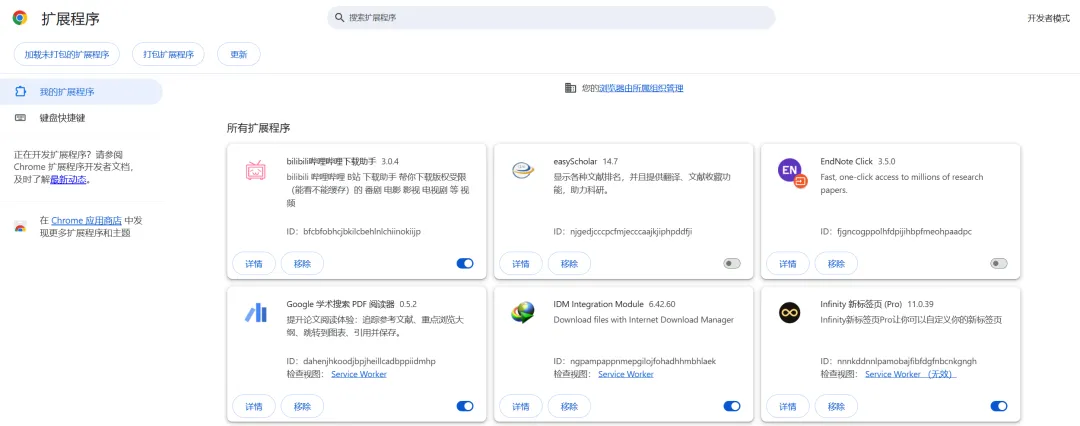Image resolution: width=1080 pixels, height=426 pixels.
Task: Disable the Google 学术搜索 PDF 阅读器 toggle
Action: pos(465,406)
